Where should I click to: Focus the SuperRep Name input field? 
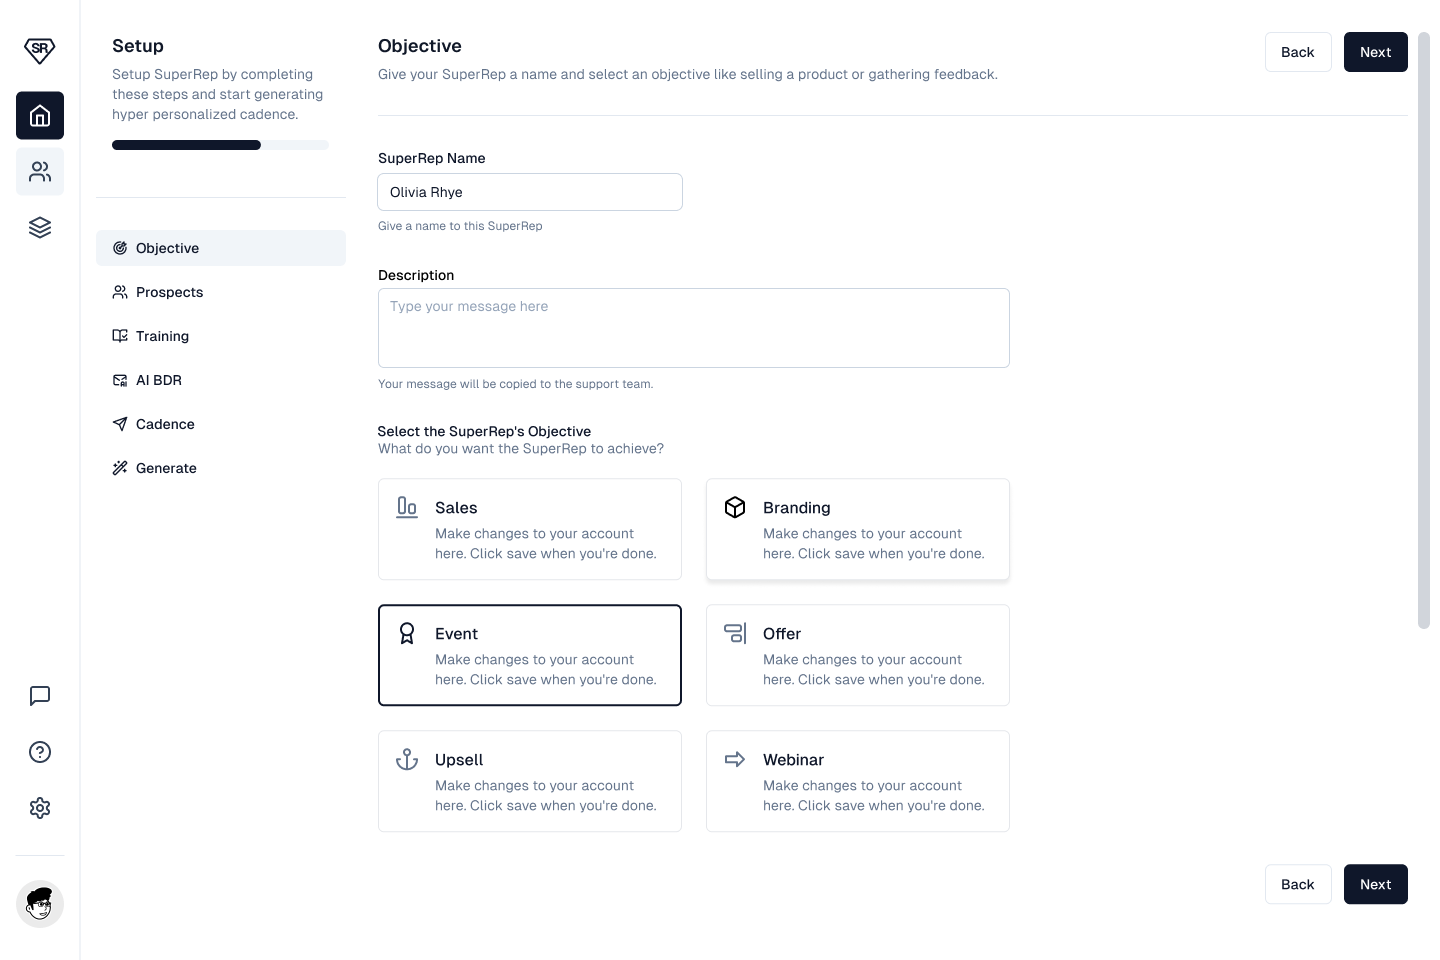point(530,192)
